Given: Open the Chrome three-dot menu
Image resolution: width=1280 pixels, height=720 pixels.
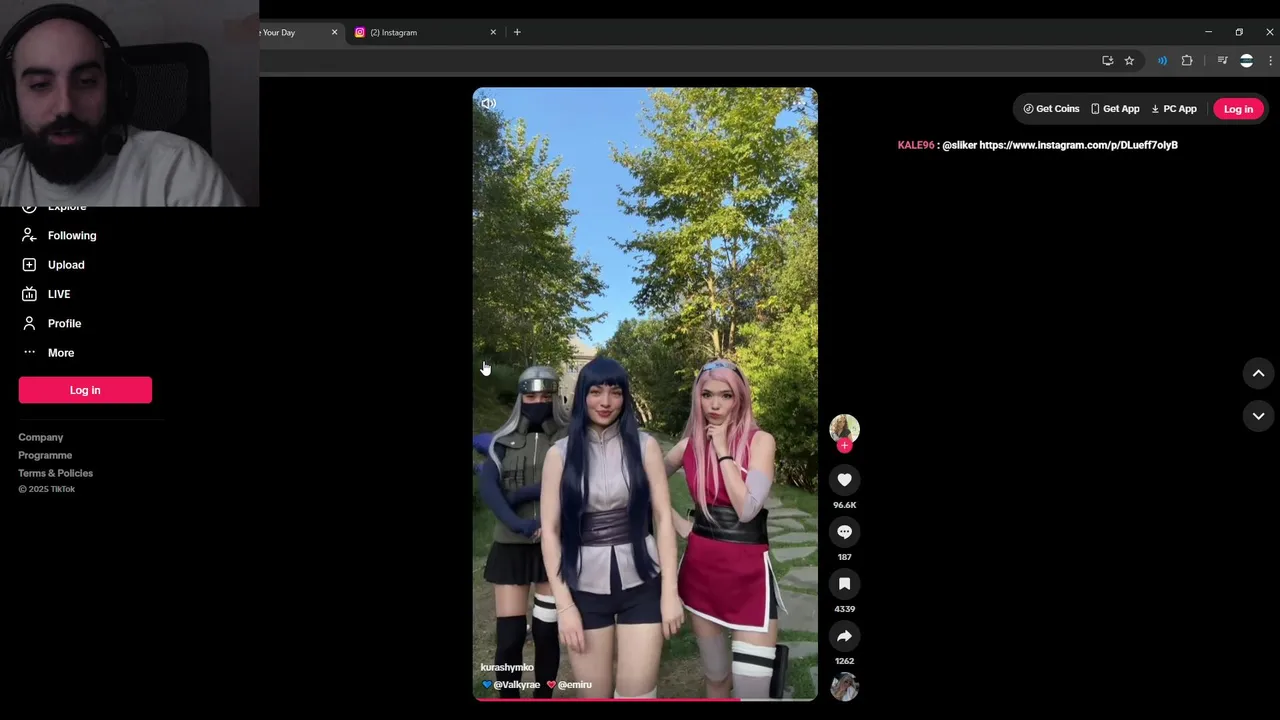Looking at the screenshot, I should (x=1270, y=61).
